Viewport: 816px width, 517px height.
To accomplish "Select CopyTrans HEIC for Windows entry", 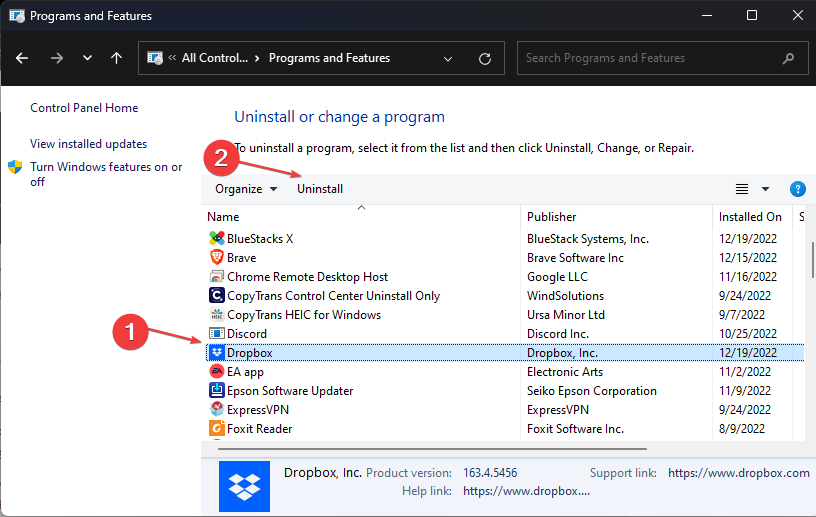I will [304, 314].
